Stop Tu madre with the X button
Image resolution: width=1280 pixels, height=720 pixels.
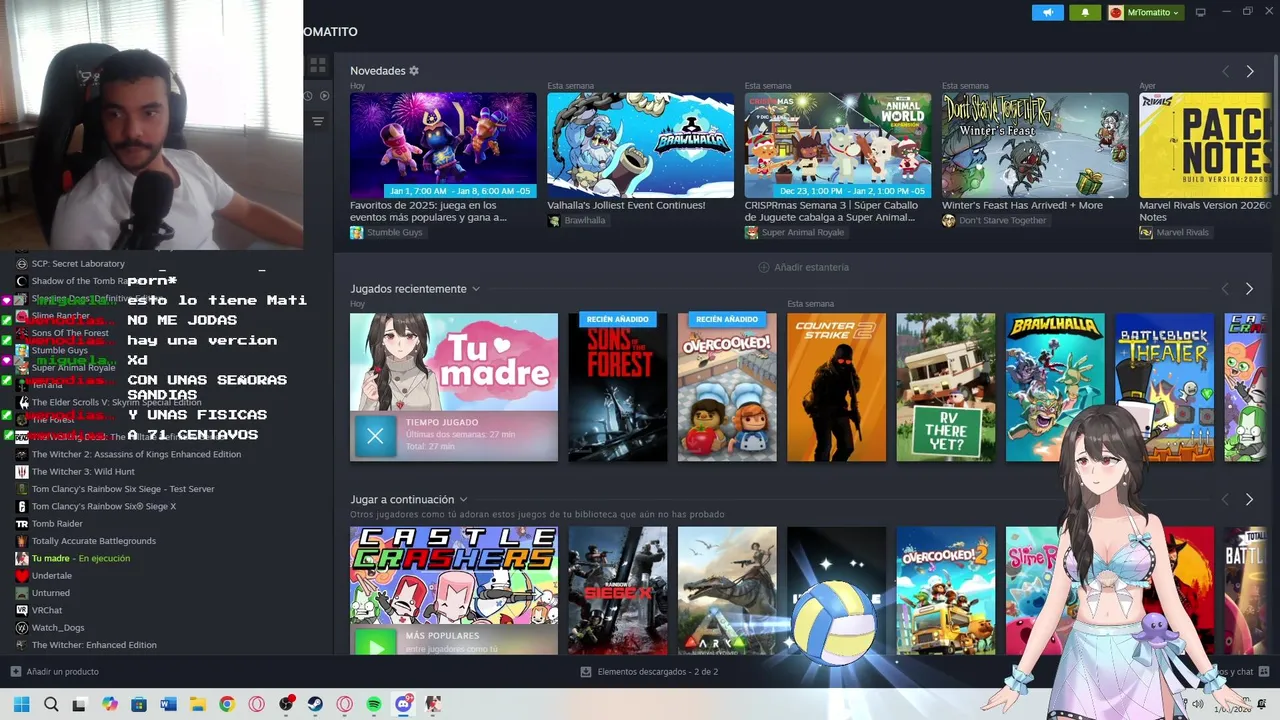point(375,436)
